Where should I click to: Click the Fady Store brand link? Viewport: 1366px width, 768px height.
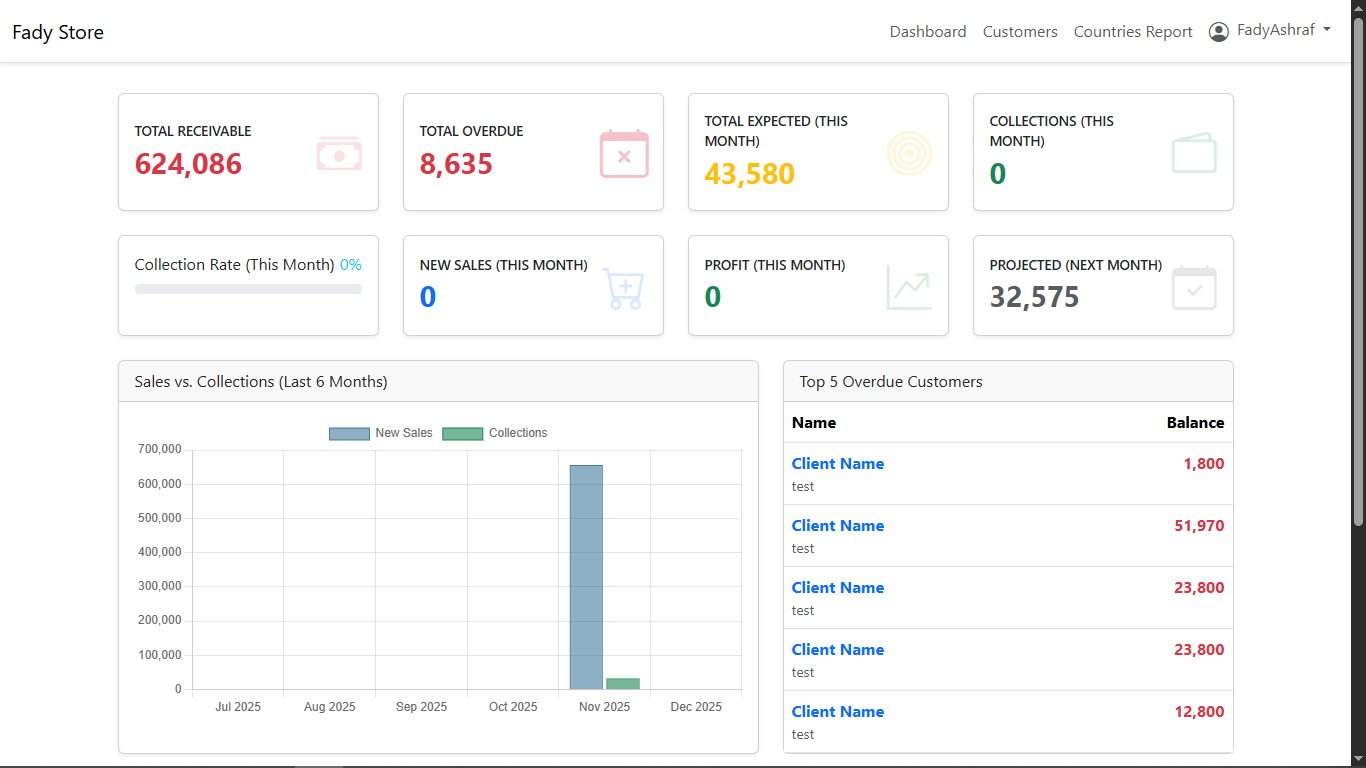click(58, 32)
